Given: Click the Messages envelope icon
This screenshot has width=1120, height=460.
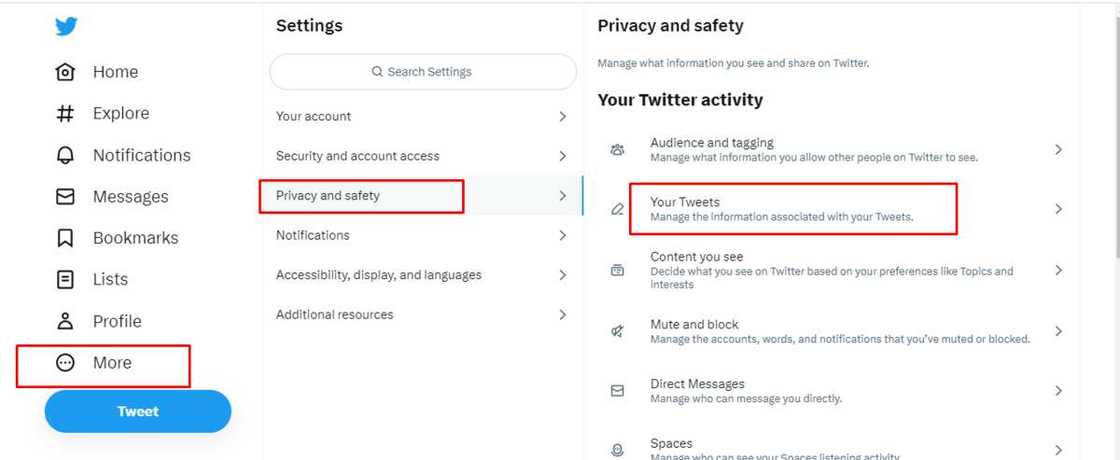Looking at the screenshot, I should [65, 197].
